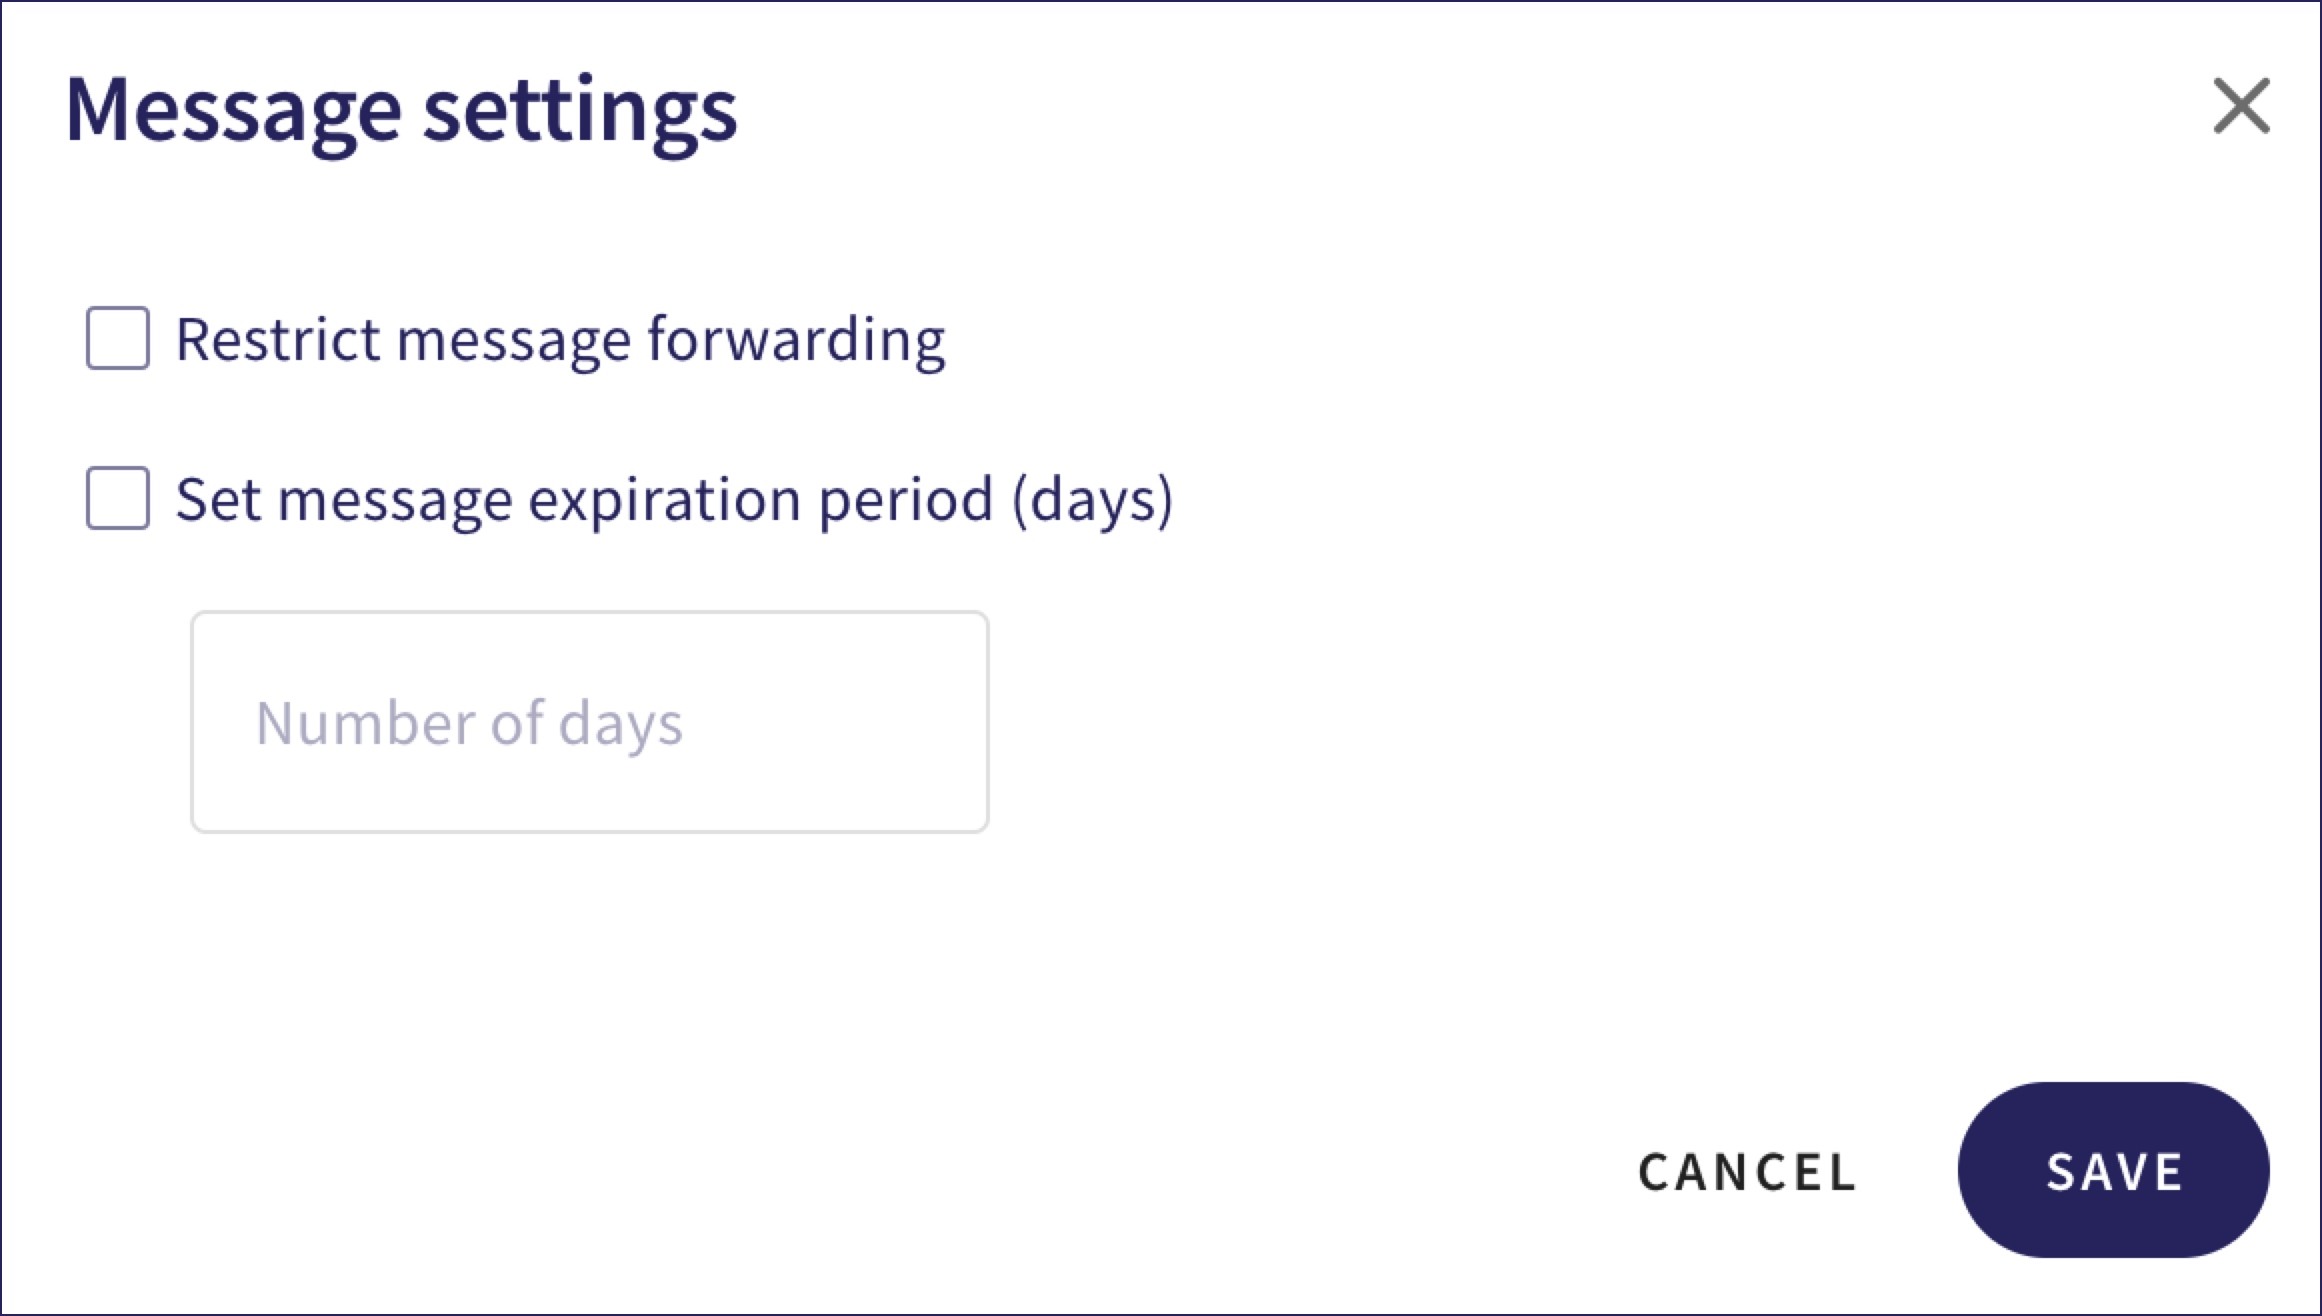Tick the message expiration period checkbox
Viewport: 2322px width, 1316px height.
(118, 498)
